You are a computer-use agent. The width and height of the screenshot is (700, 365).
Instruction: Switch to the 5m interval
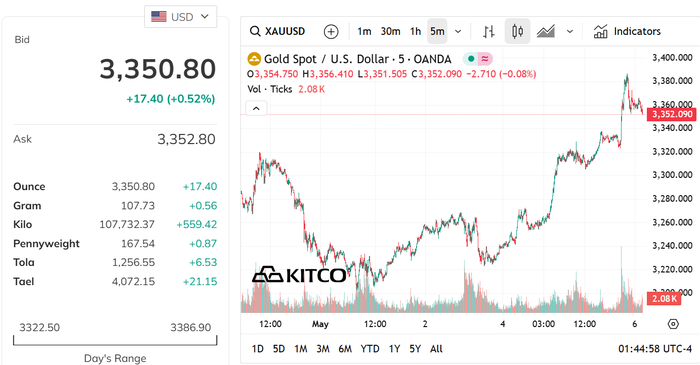(x=437, y=31)
